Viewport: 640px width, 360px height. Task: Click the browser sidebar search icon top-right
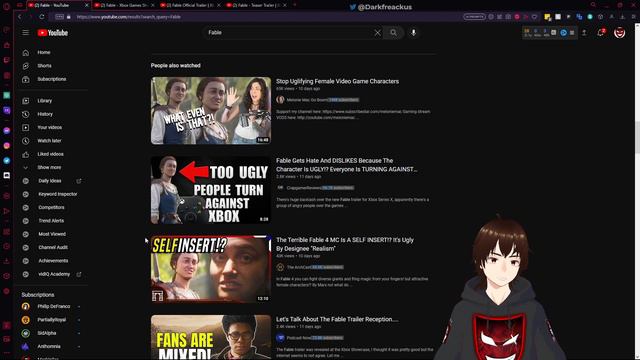click(x=593, y=5)
